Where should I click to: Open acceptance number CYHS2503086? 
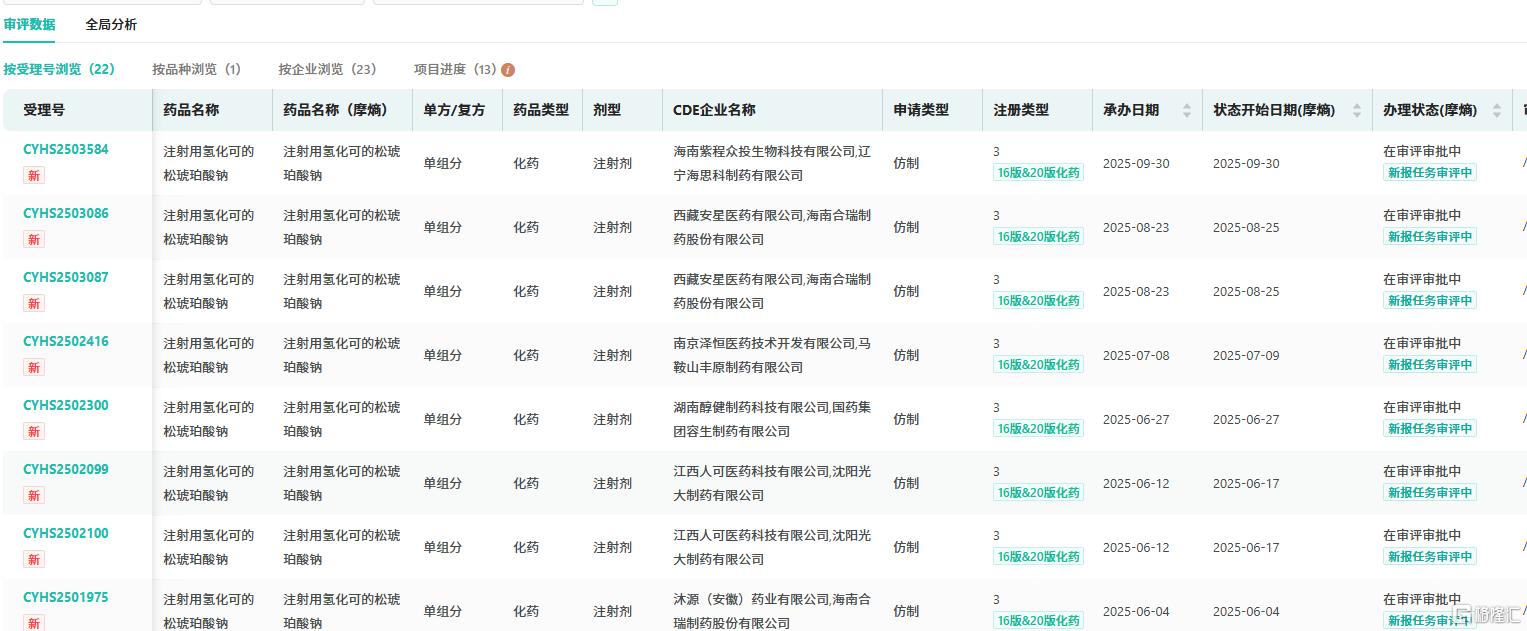click(66, 214)
